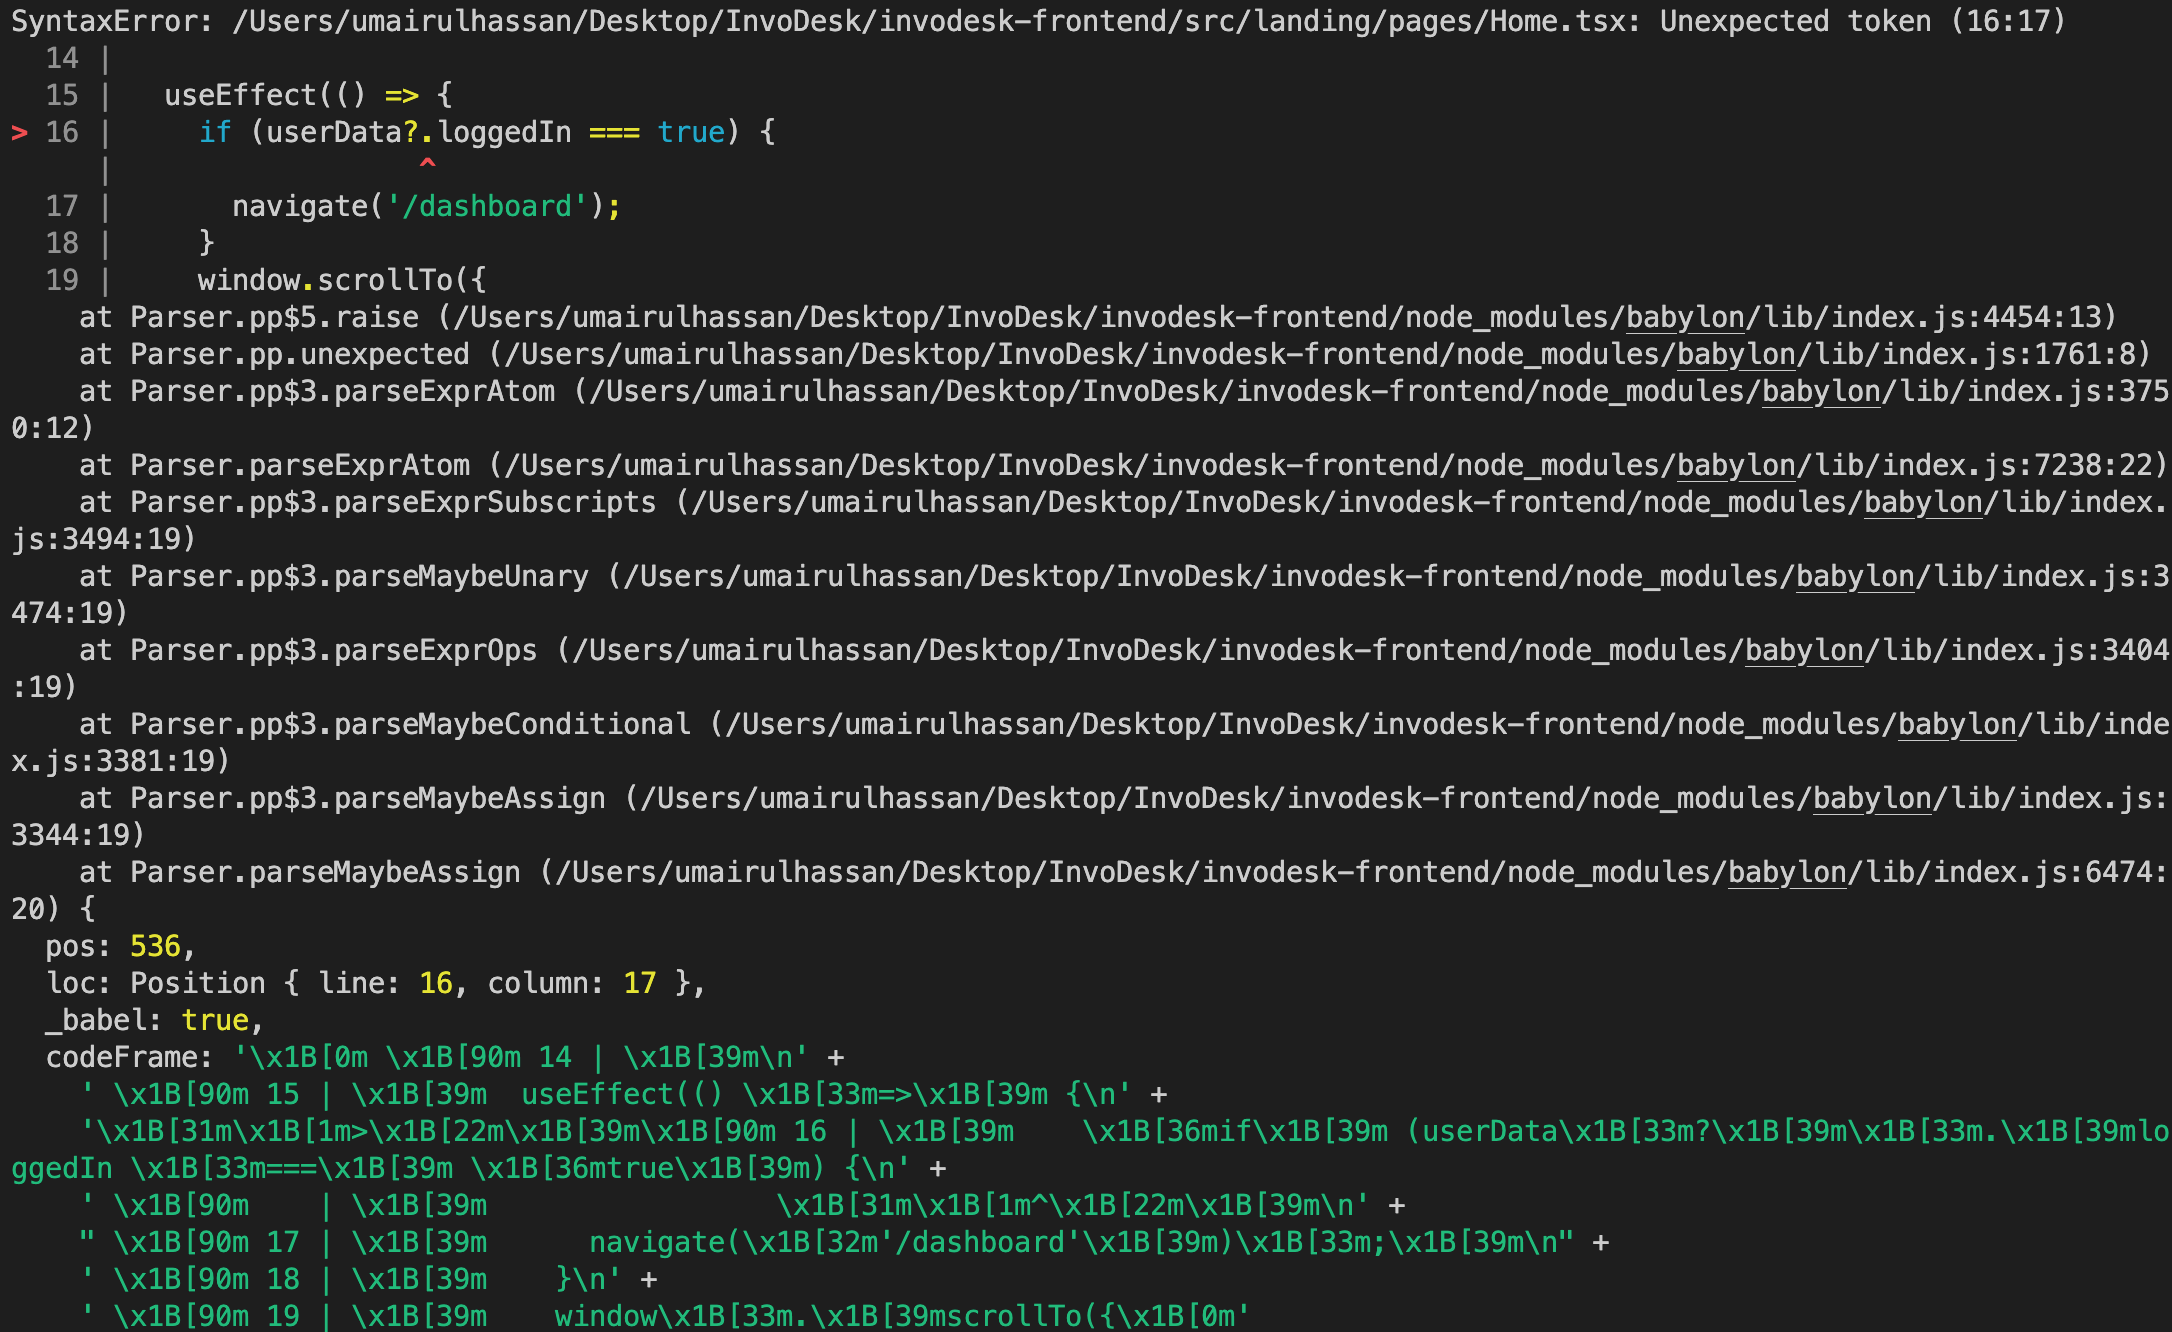Click the babylon link in Parser.pp$5.raise line
This screenshot has height=1332, width=2172.
point(1685,318)
